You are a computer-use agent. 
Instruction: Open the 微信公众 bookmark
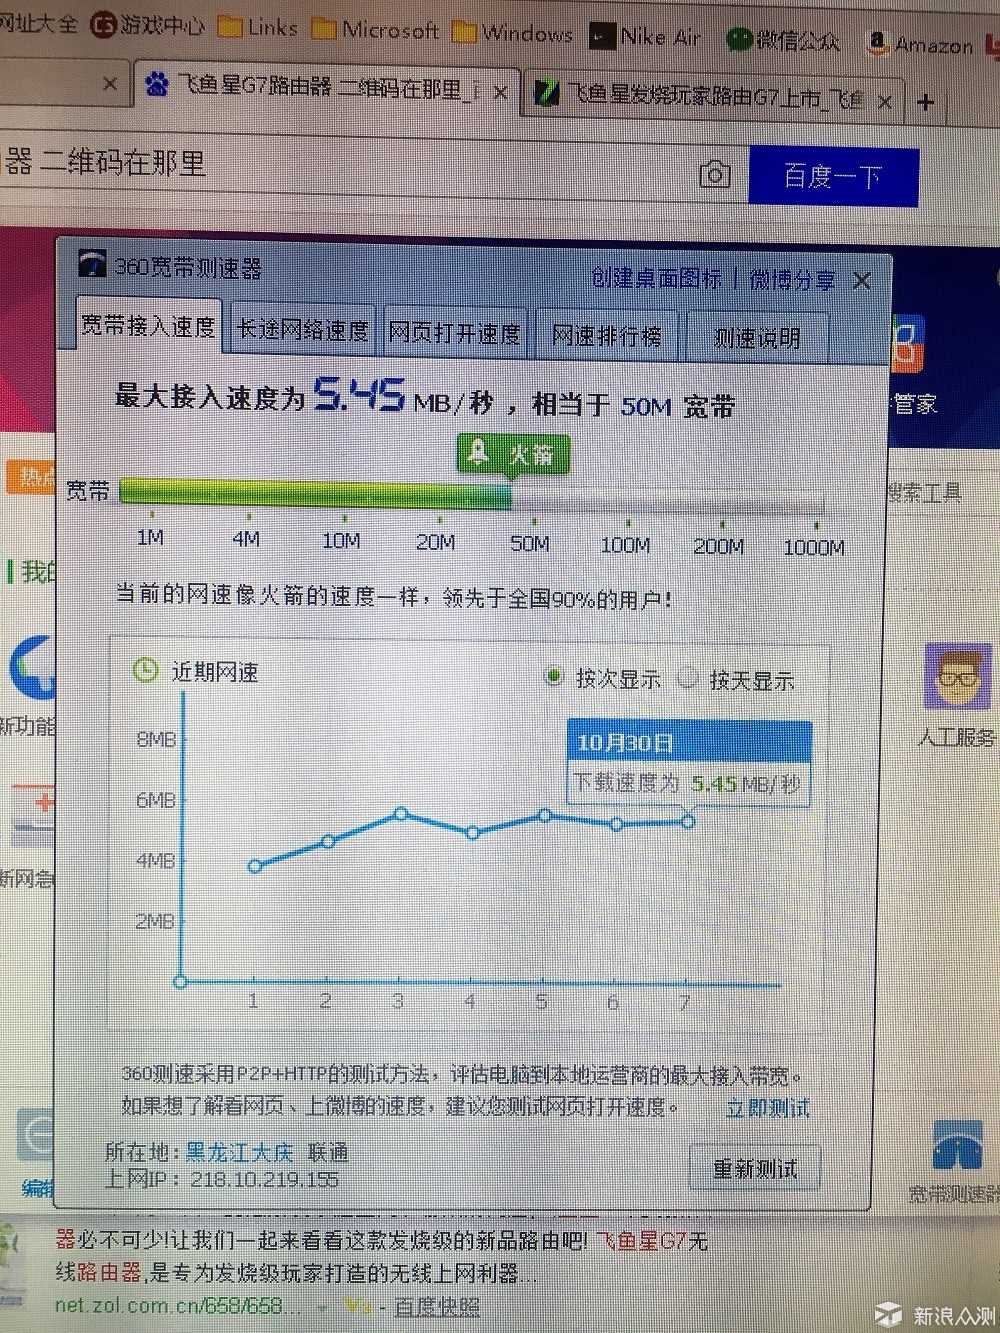[783, 40]
